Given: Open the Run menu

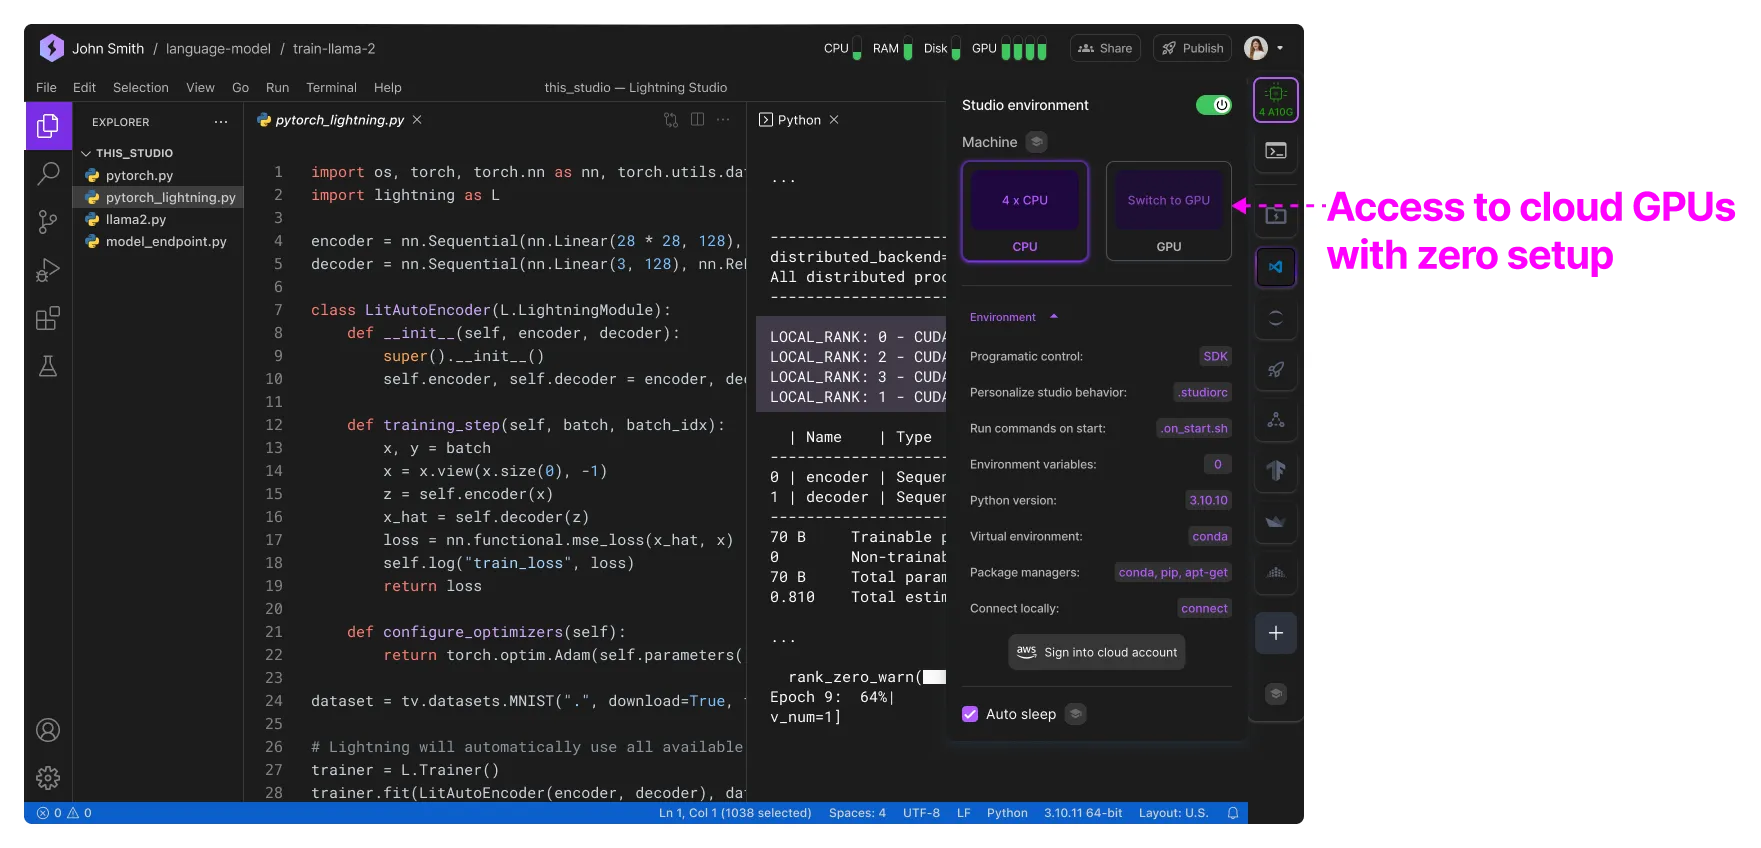Looking at the screenshot, I should click(x=277, y=88).
